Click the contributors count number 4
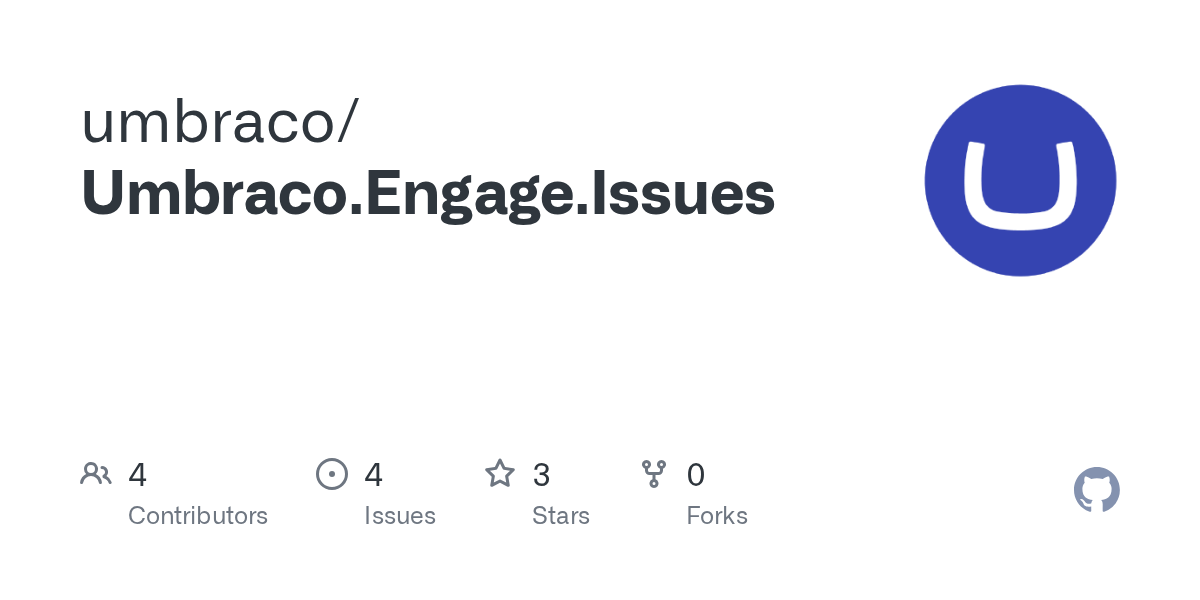This screenshot has height=600, width=1200. point(138,475)
